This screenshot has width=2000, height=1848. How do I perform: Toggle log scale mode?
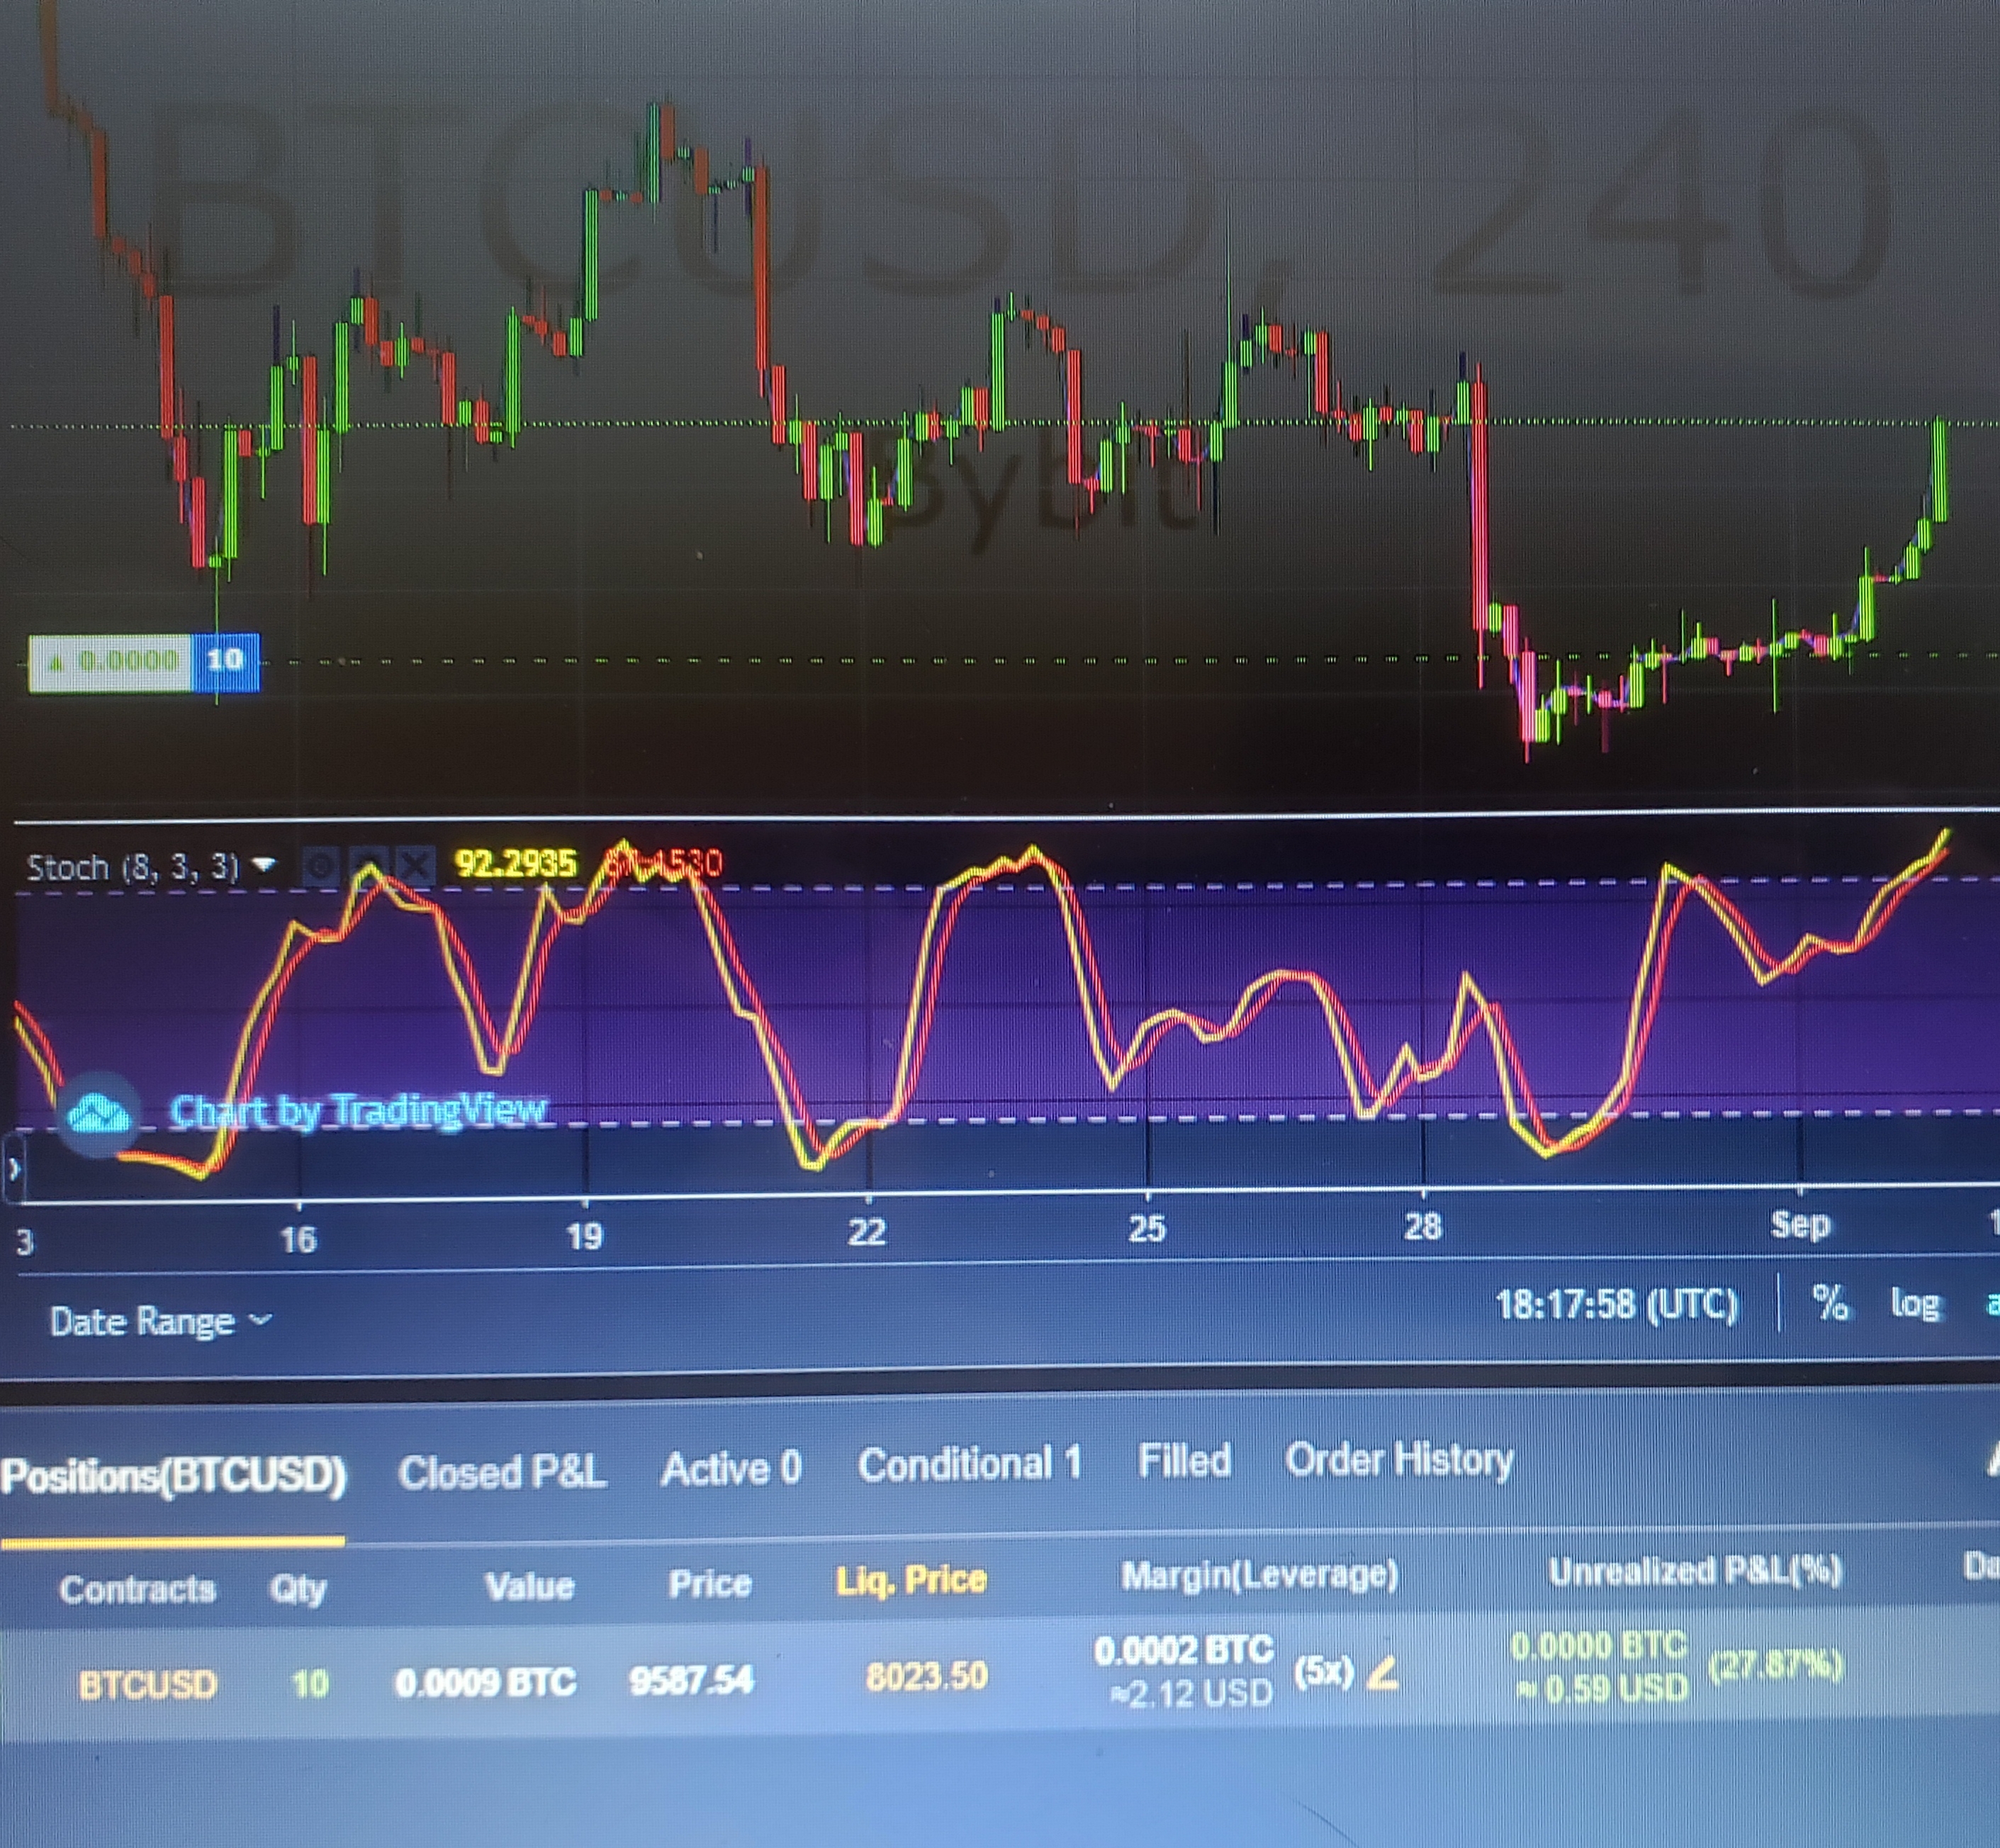1915,1304
